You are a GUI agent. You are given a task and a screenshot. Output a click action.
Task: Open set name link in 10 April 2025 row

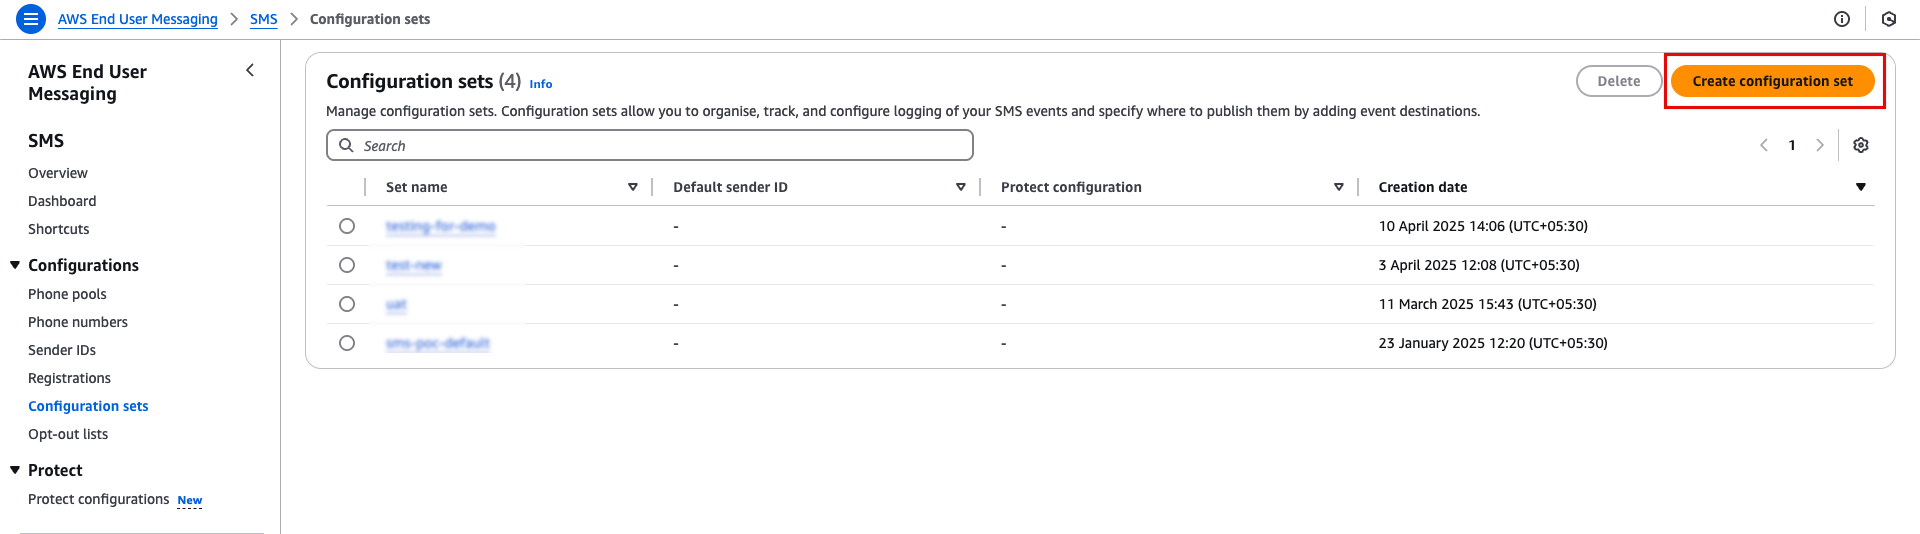pos(441,226)
